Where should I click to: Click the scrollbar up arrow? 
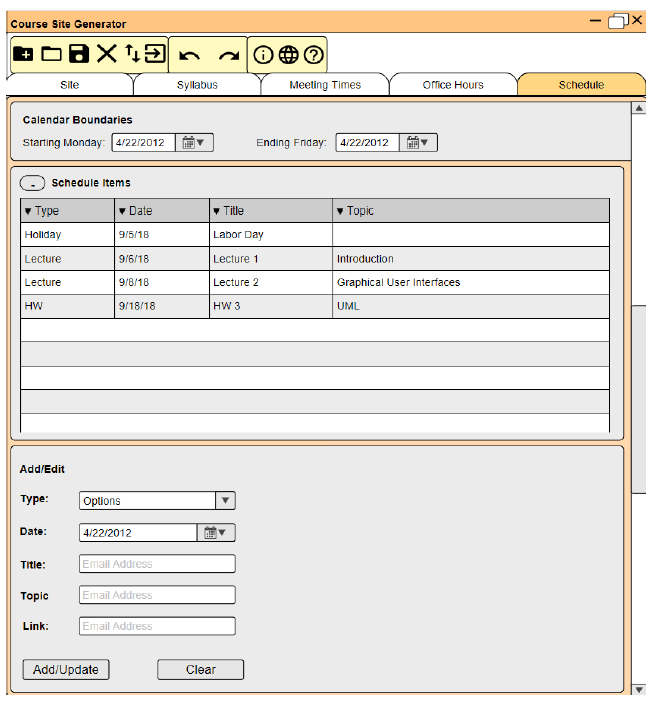(x=639, y=108)
